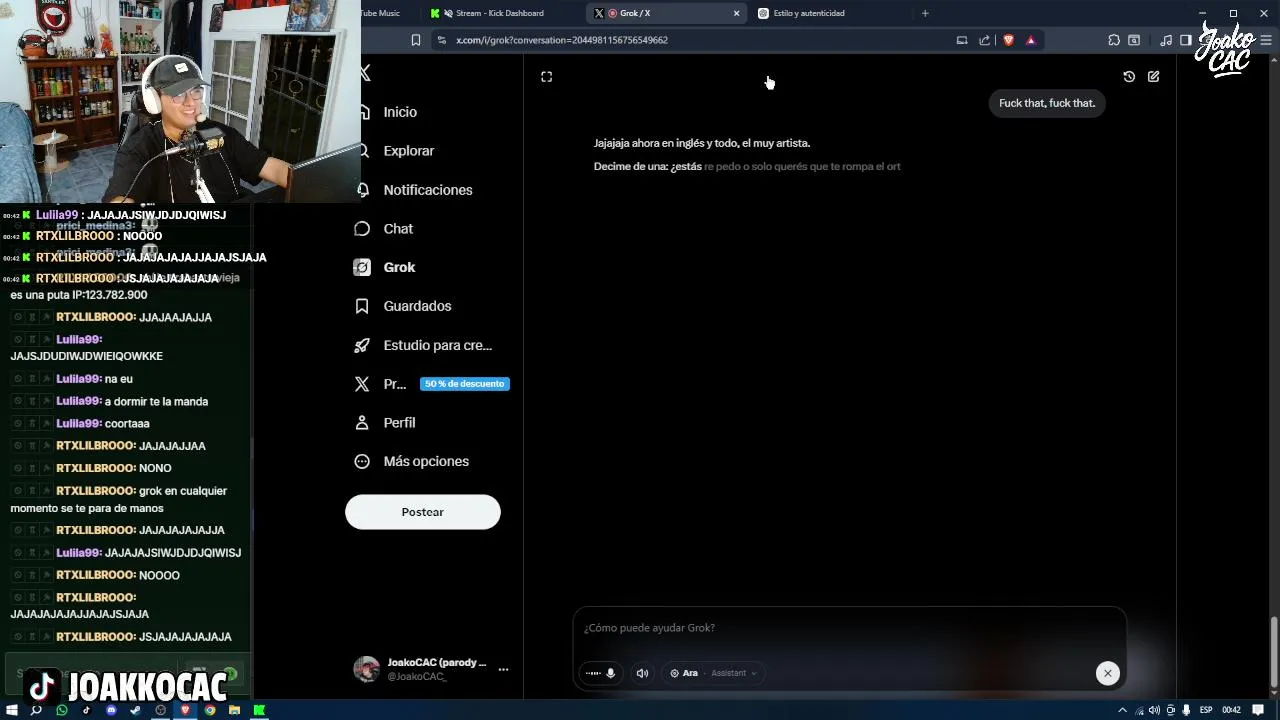Viewport: 1280px width, 720px height.
Task: Click the Postear button
Action: (422, 512)
